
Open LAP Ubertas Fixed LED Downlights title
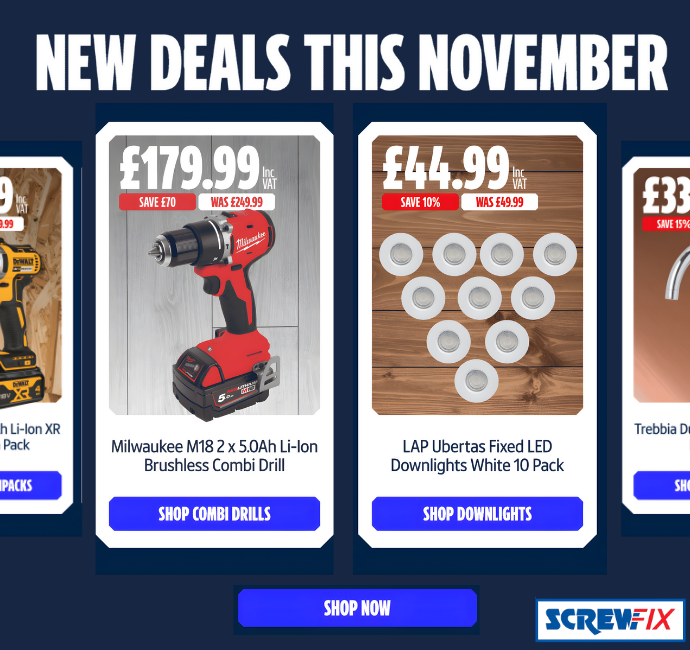click(477, 455)
